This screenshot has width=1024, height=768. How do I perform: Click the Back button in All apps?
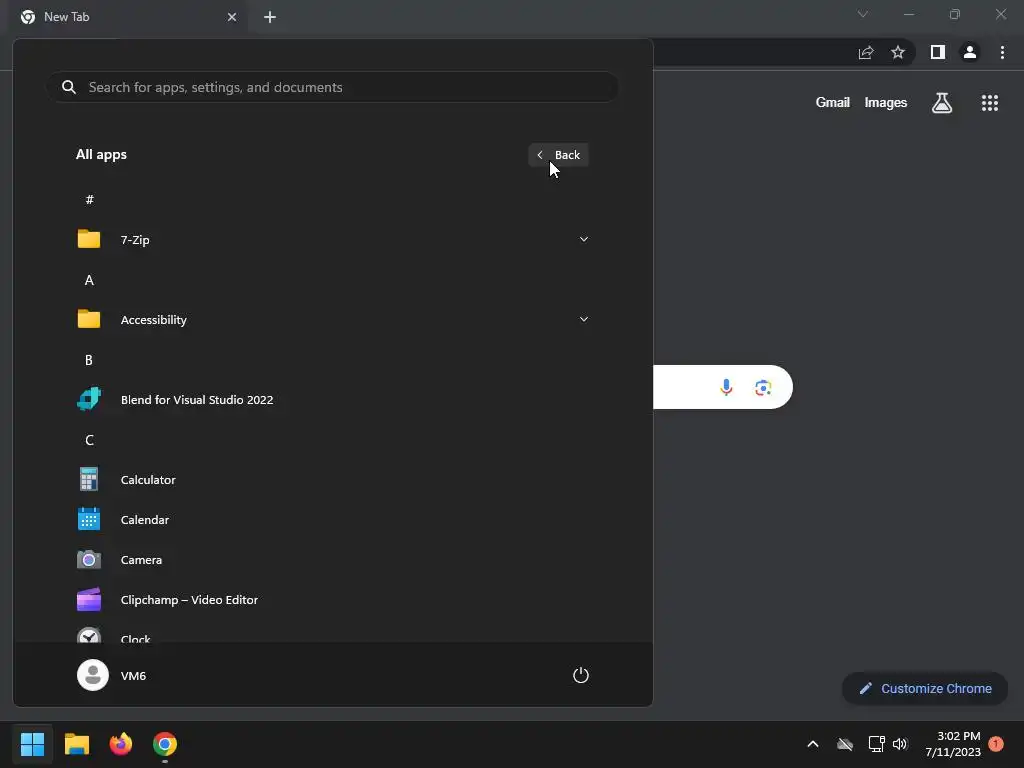click(558, 155)
